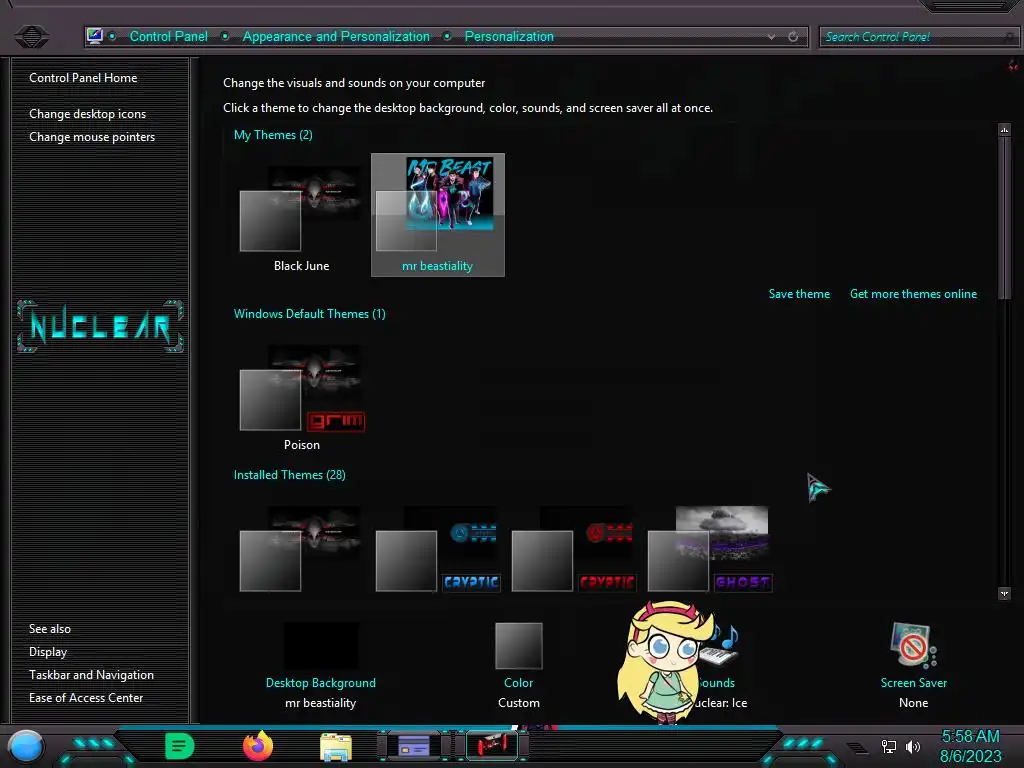Focus the Search Control Panel field
The width and height of the screenshot is (1024, 768).
[x=918, y=37]
